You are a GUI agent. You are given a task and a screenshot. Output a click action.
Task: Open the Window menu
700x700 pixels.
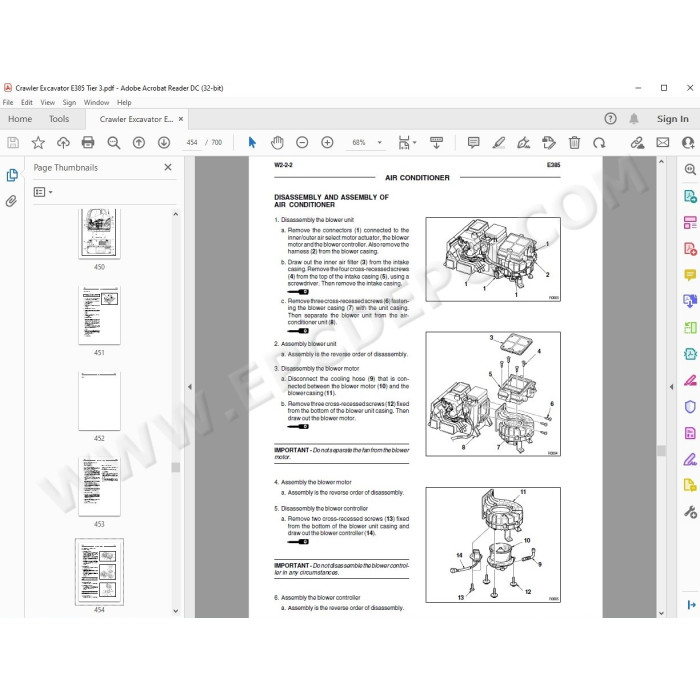[x=96, y=102]
